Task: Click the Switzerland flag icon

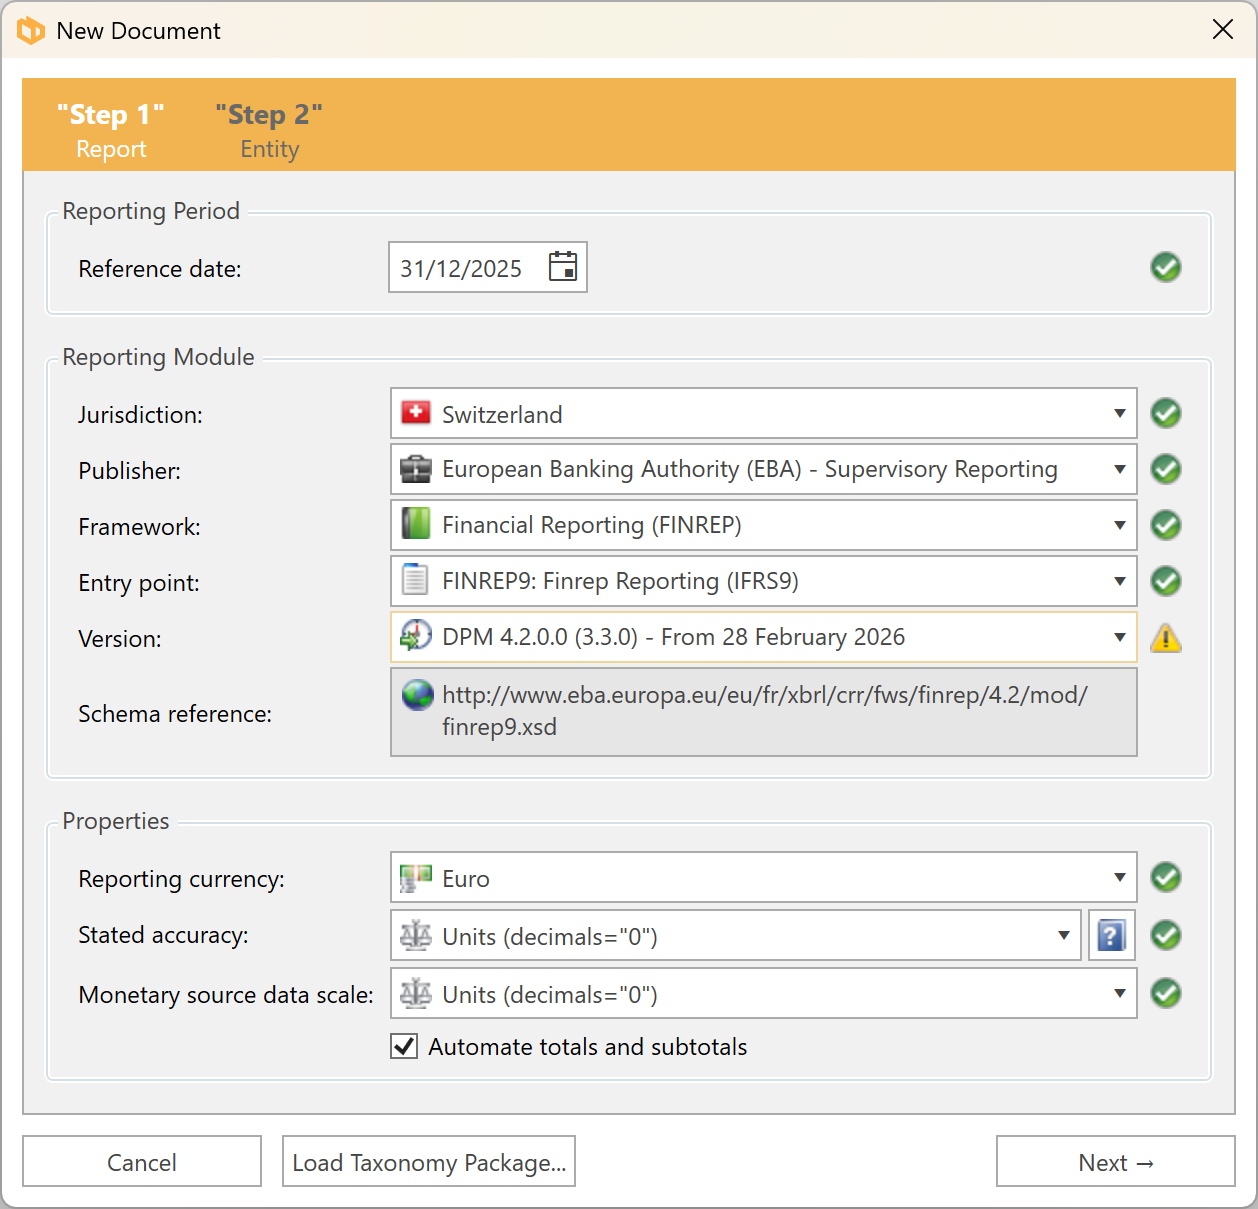Action: [416, 413]
